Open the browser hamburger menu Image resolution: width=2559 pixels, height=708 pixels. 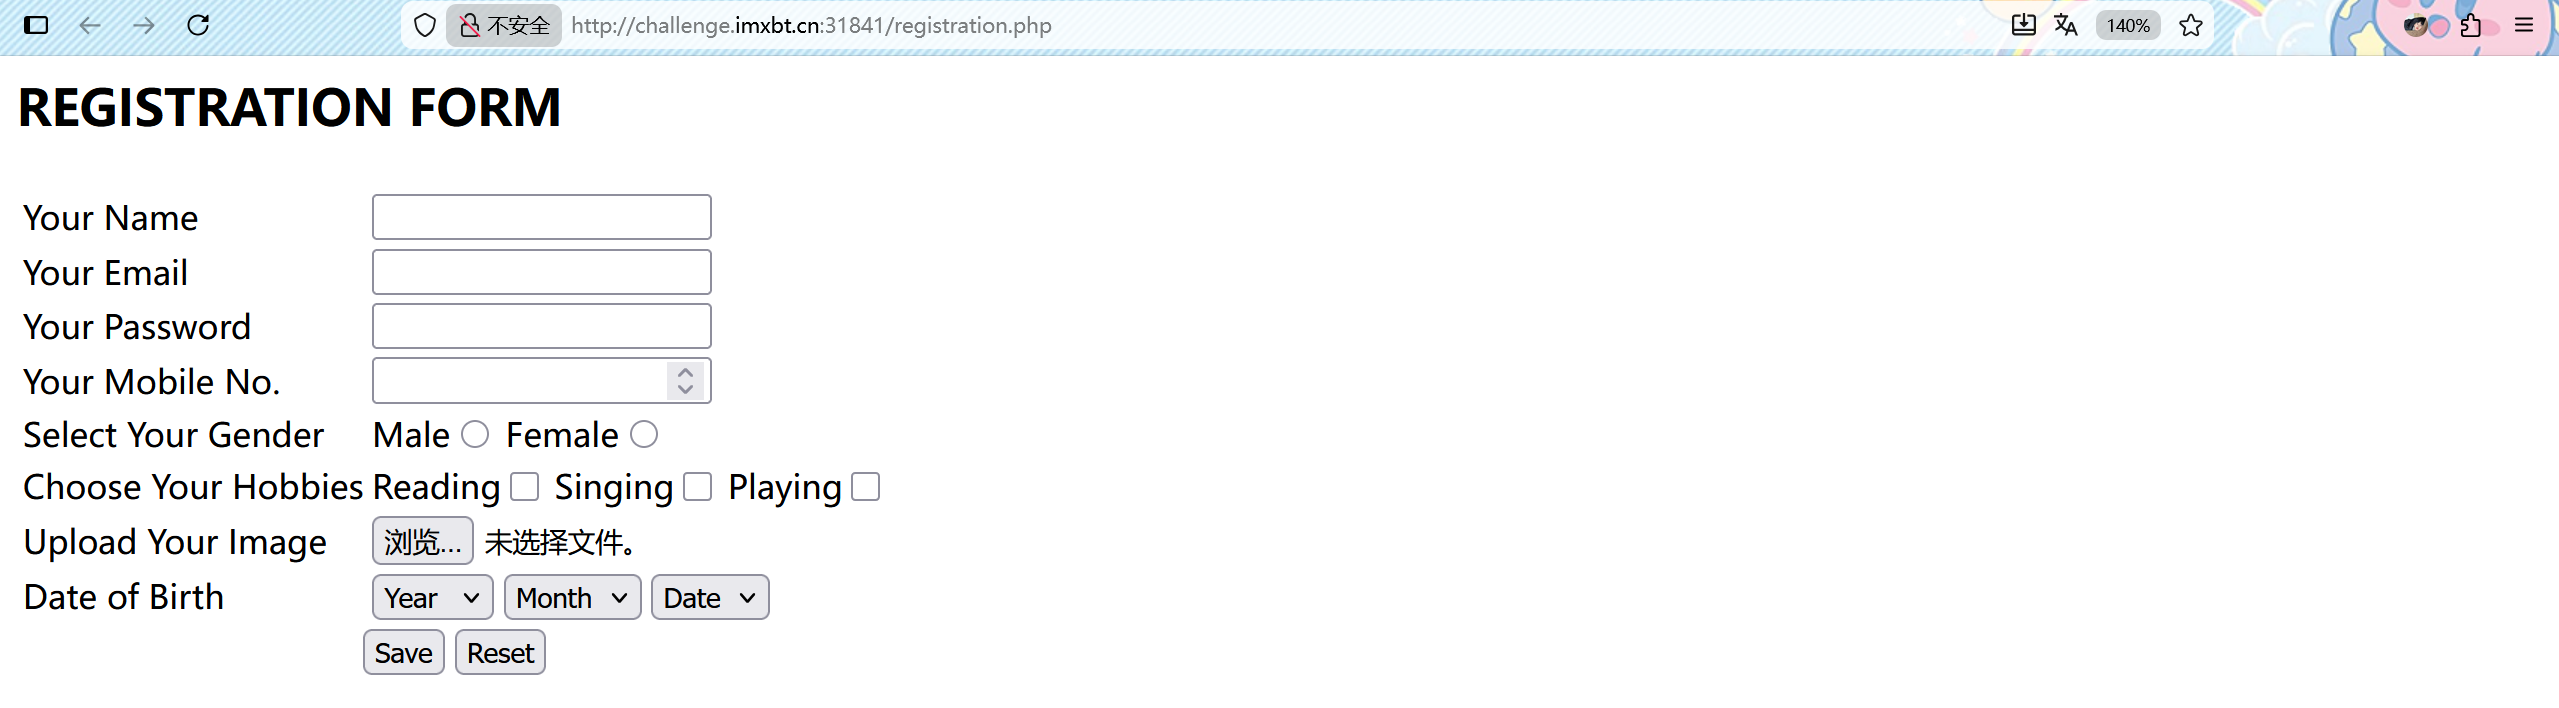pos(2524,25)
